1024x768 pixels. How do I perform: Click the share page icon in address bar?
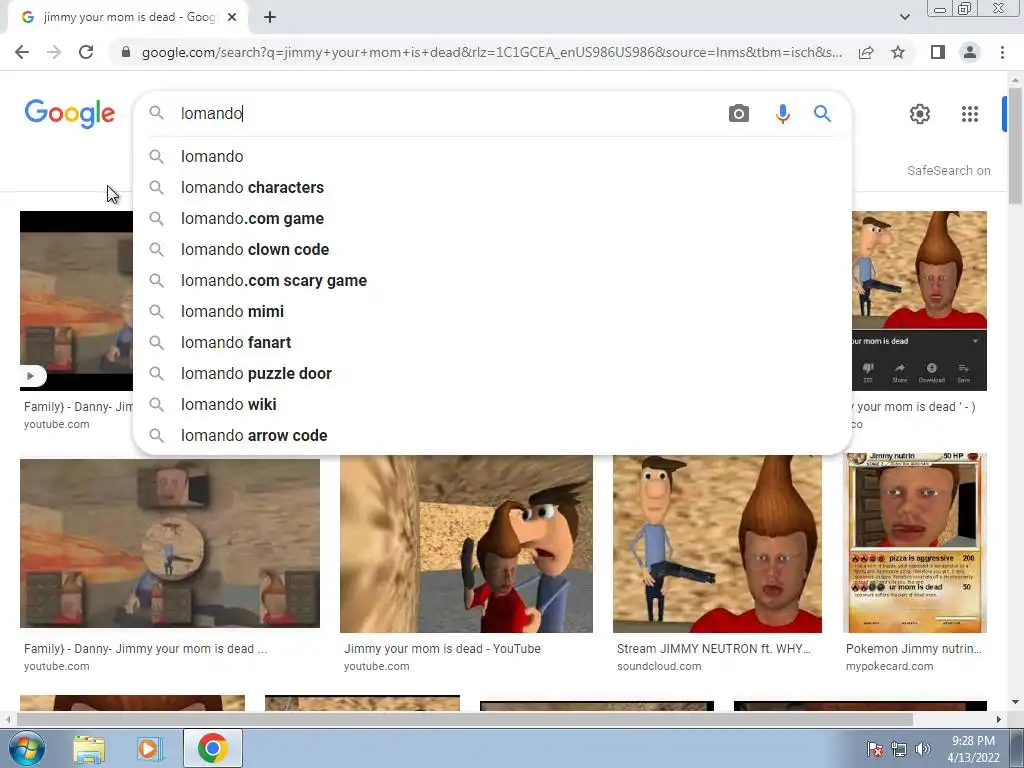pyautogui.click(x=866, y=52)
